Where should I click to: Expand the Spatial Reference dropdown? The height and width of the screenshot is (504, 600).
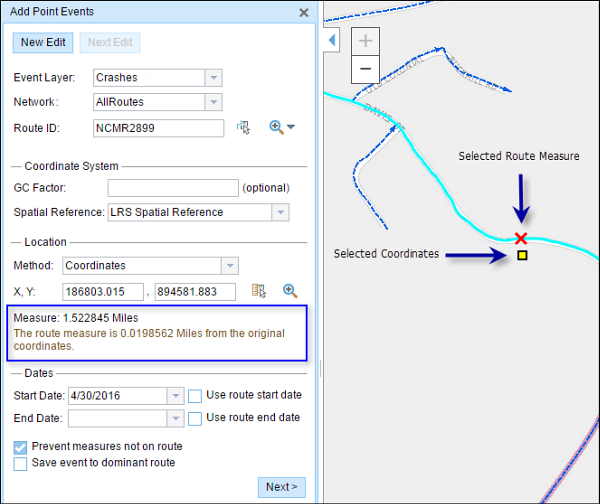pos(280,212)
